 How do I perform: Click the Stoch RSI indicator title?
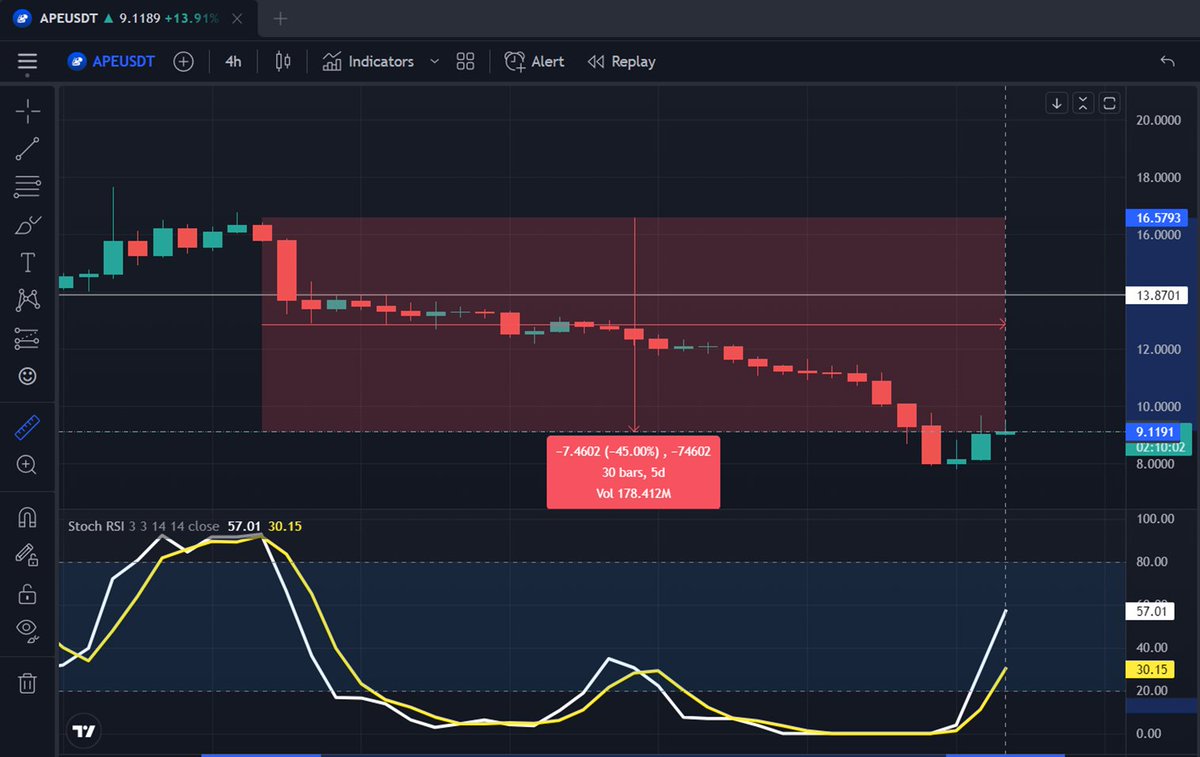click(95, 525)
